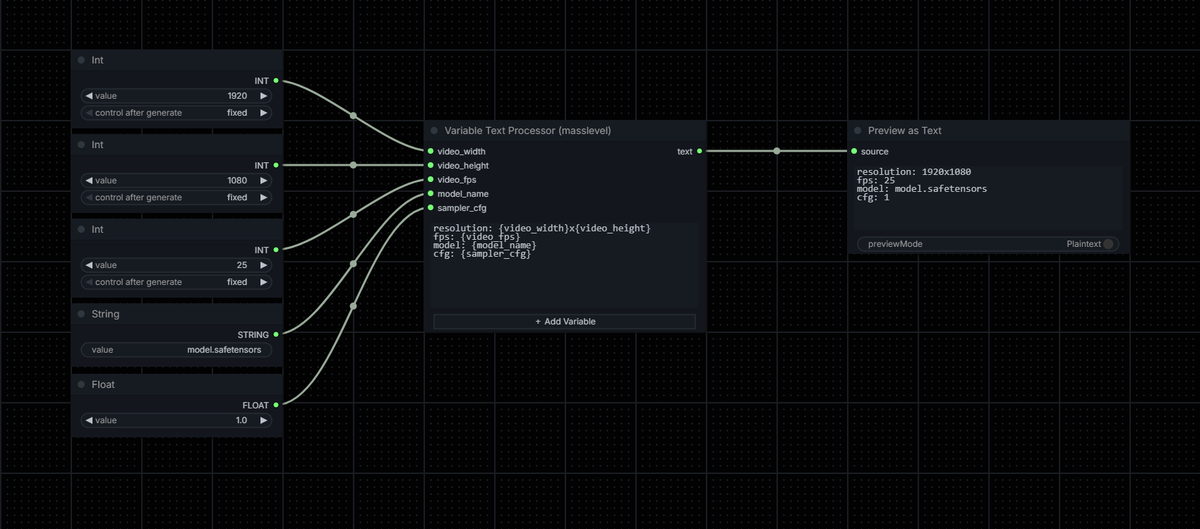
Task: Click the source input port on Preview as Text
Action: pyautogui.click(x=853, y=151)
